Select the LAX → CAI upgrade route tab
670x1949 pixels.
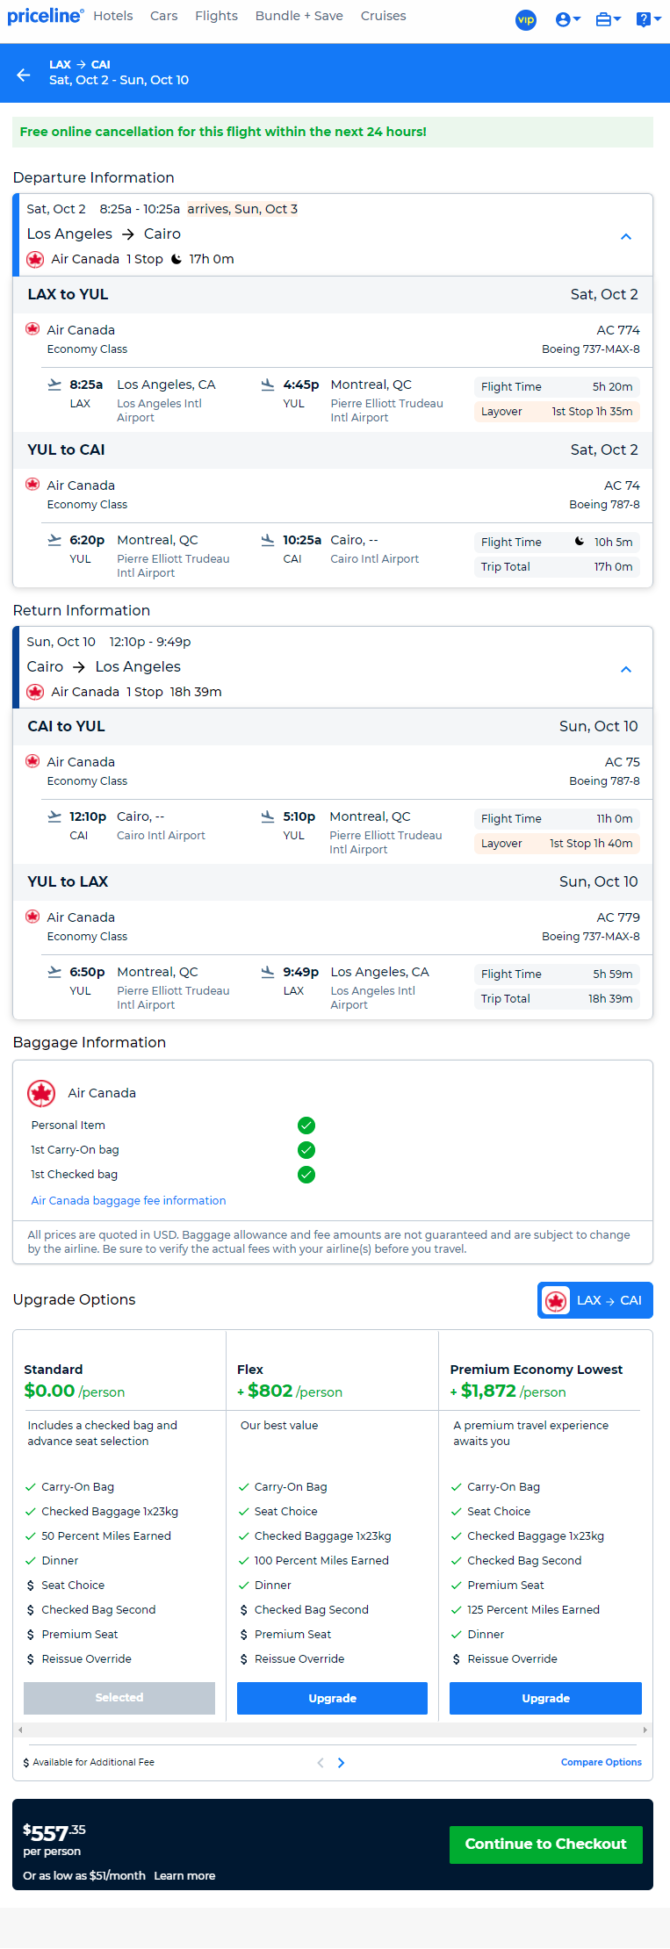(595, 1300)
